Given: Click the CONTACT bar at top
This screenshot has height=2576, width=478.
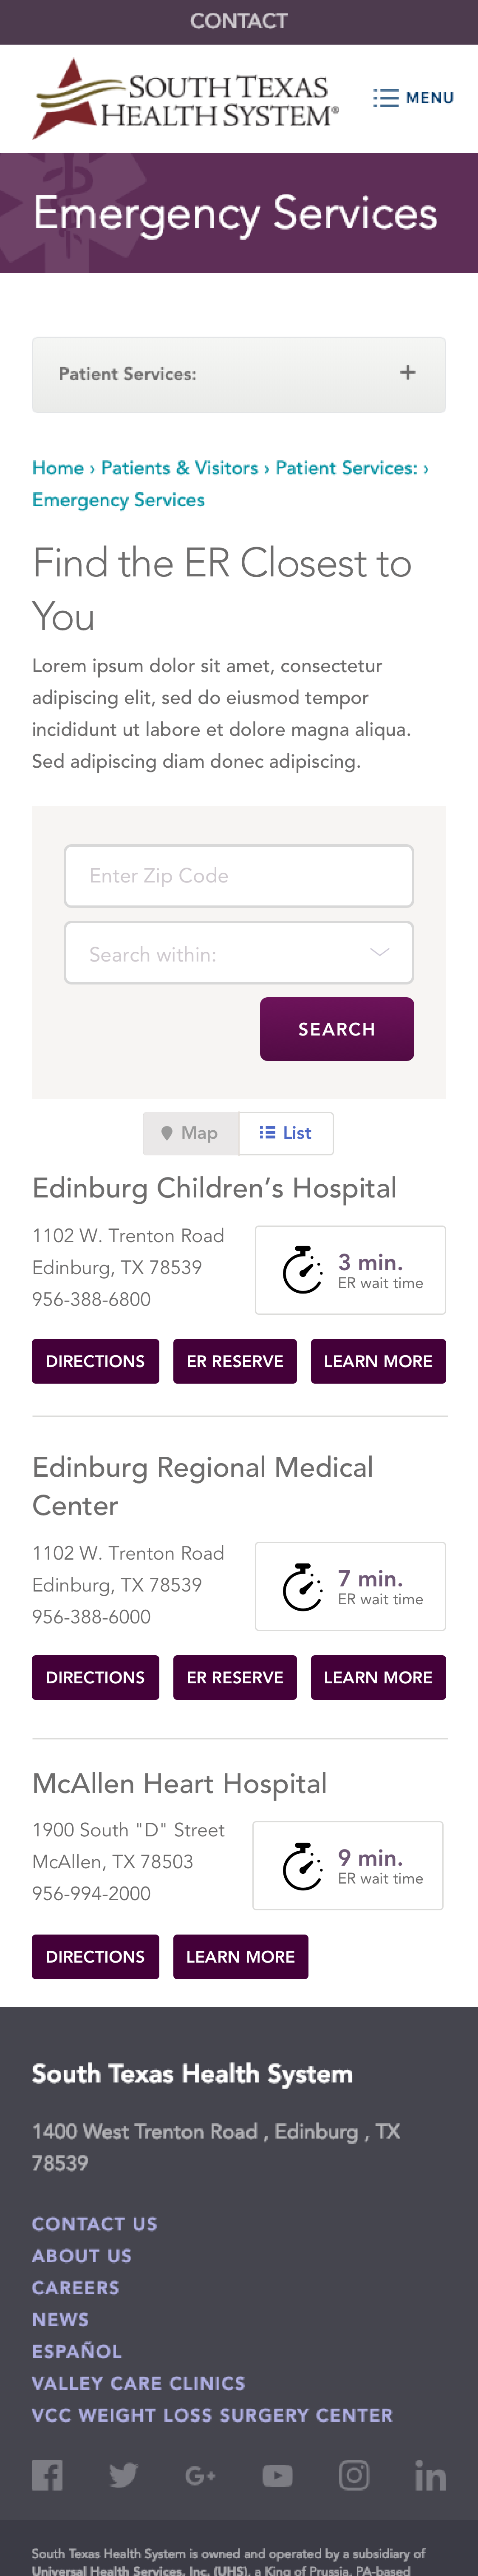Looking at the screenshot, I should pos(239,21).
